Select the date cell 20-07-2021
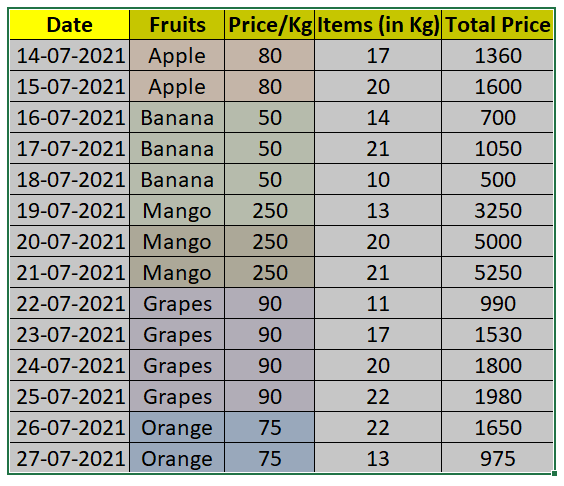Image resolution: width=564 pixels, height=486 pixels. coord(69,241)
